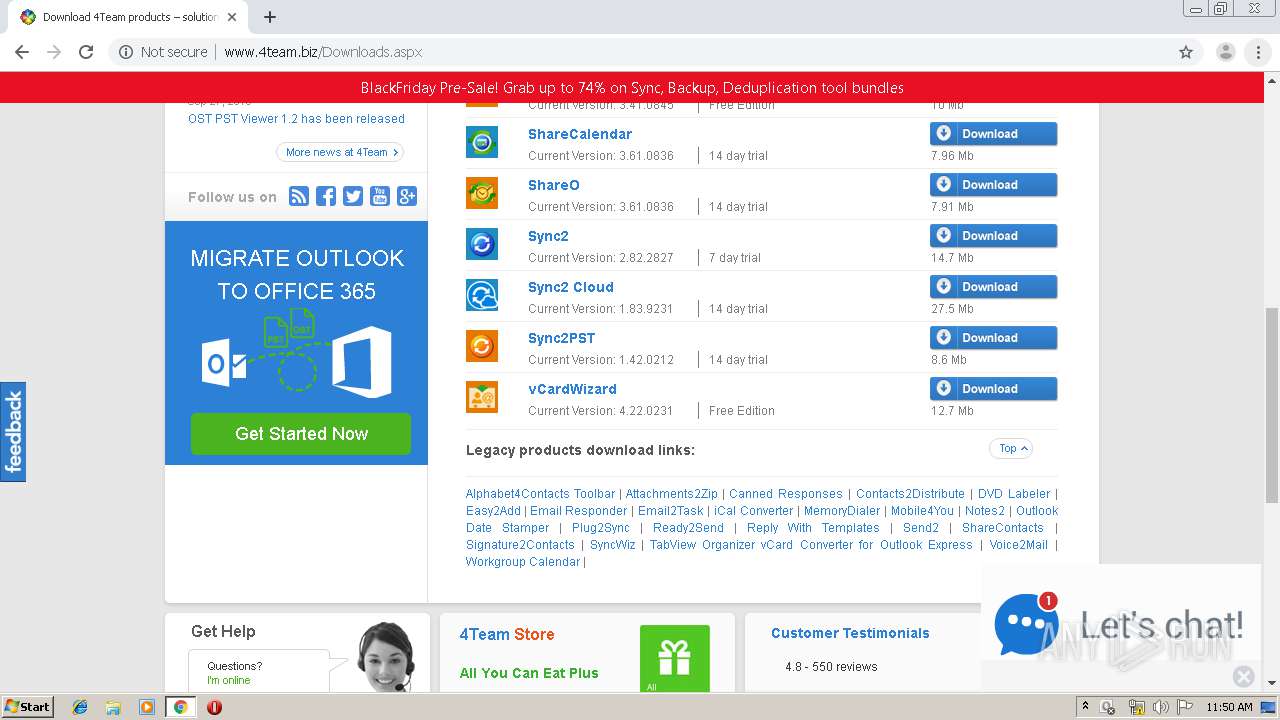Bookmark this page with the star
The image size is (1280, 720).
[1186, 52]
